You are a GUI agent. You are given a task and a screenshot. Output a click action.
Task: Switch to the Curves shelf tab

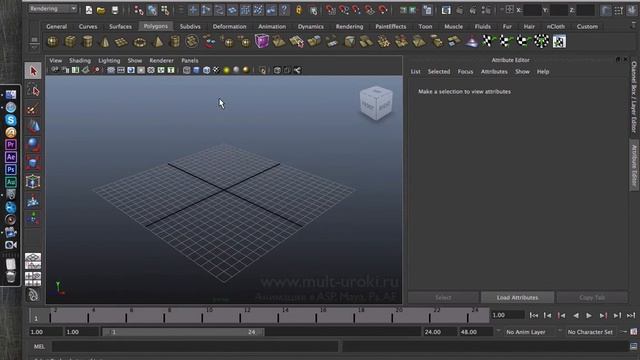[88, 27]
